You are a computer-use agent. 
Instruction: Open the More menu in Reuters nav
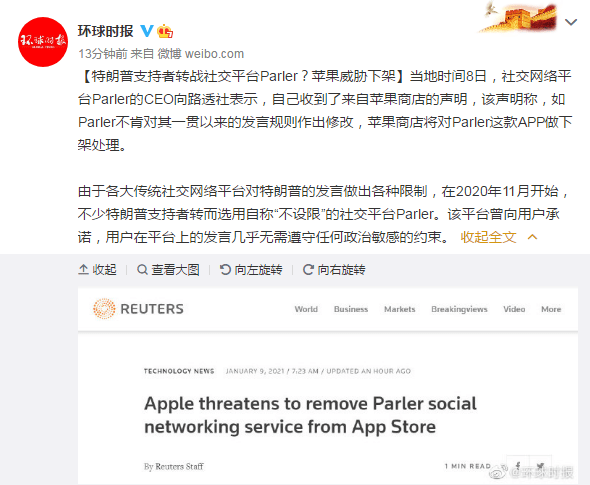(551, 309)
